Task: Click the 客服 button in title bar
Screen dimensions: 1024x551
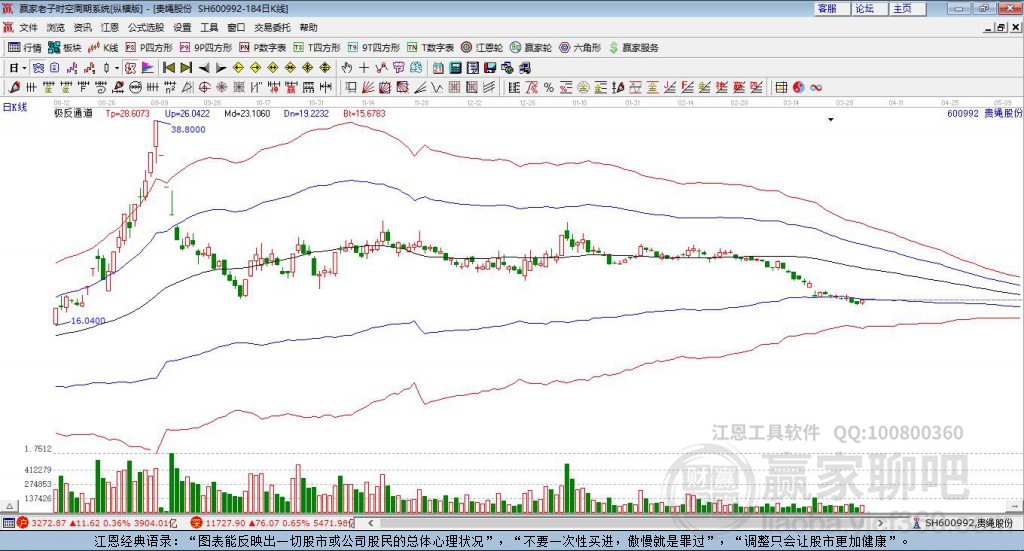Action: point(832,8)
